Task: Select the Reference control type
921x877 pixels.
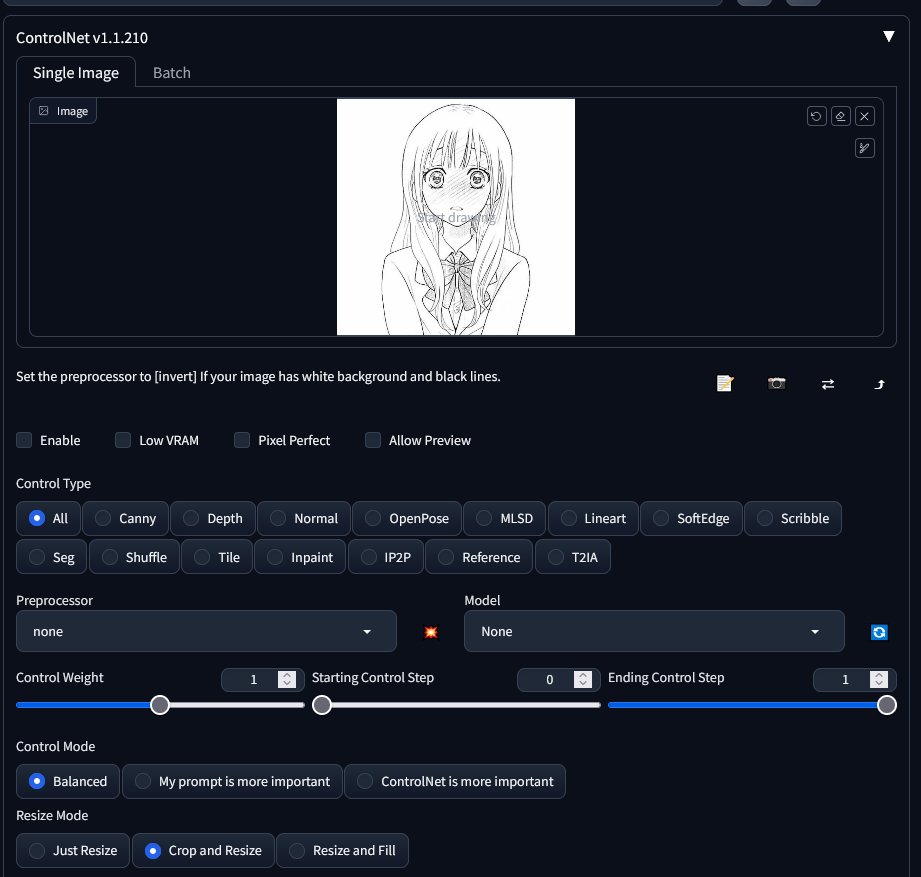Action: (479, 557)
